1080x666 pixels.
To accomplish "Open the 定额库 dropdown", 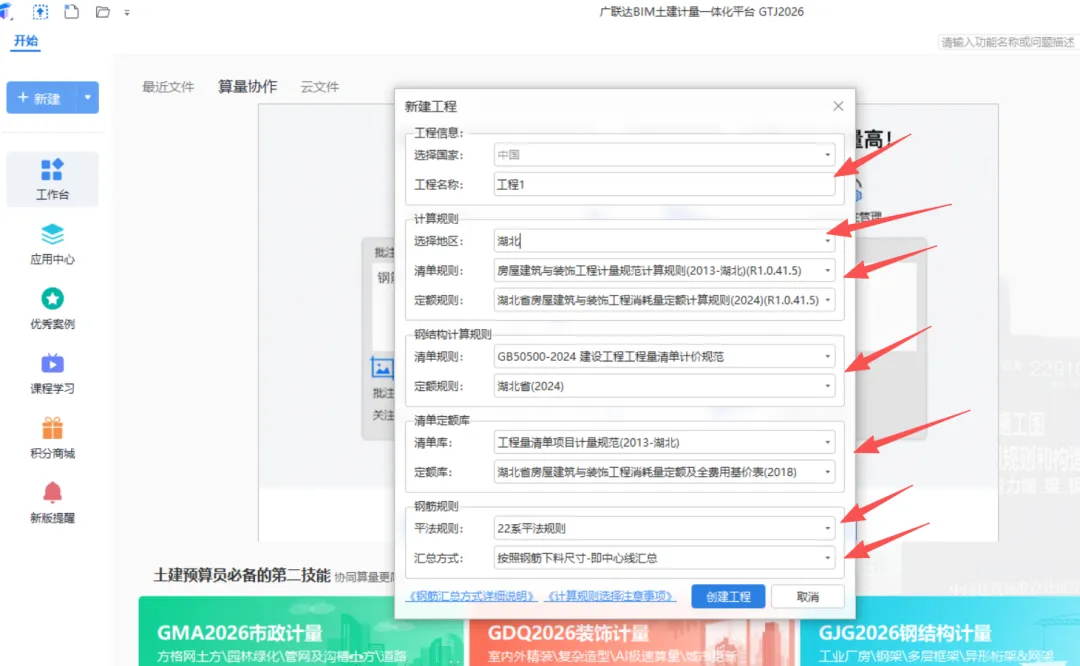I will (665, 472).
